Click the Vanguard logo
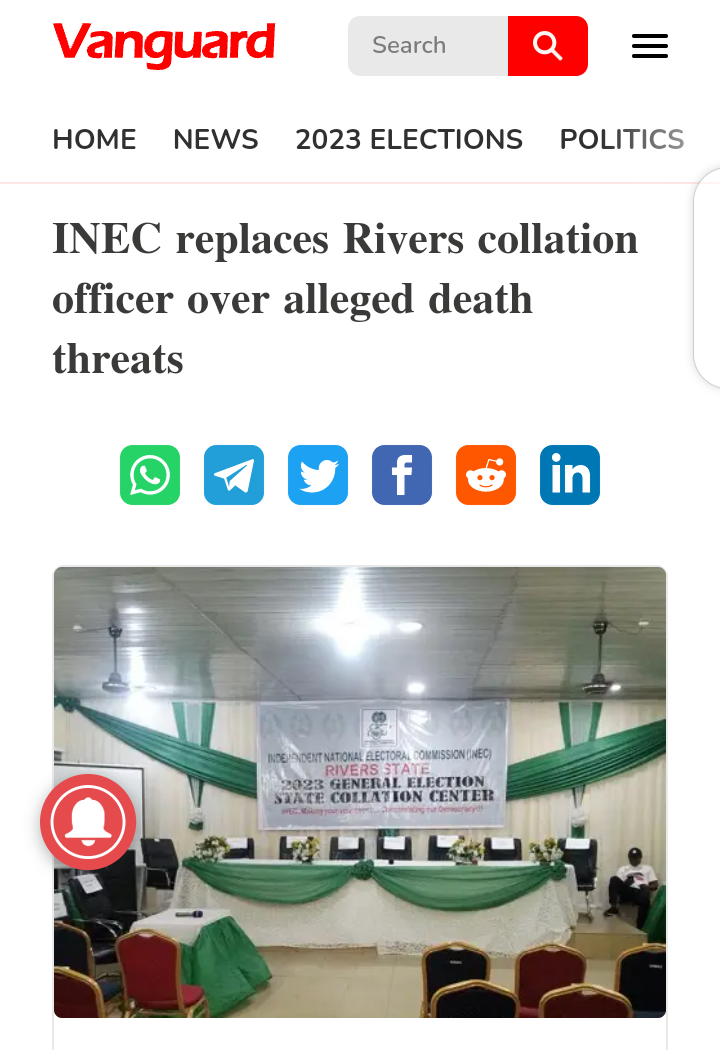 tap(164, 44)
